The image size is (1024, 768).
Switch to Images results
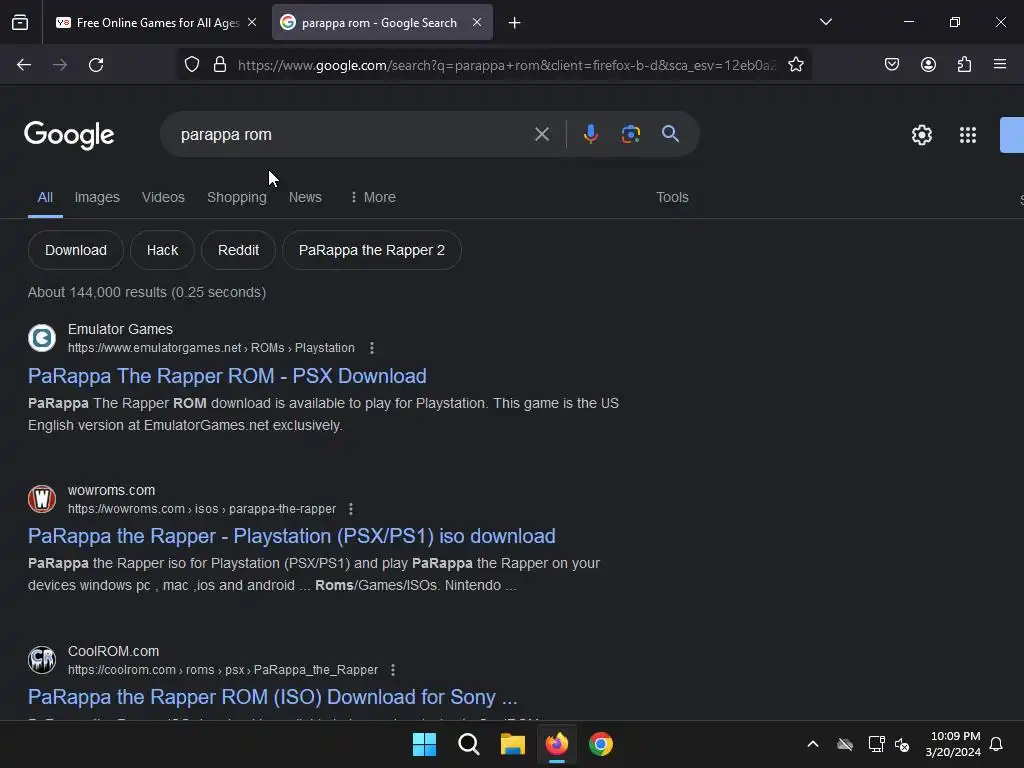(x=97, y=197)
